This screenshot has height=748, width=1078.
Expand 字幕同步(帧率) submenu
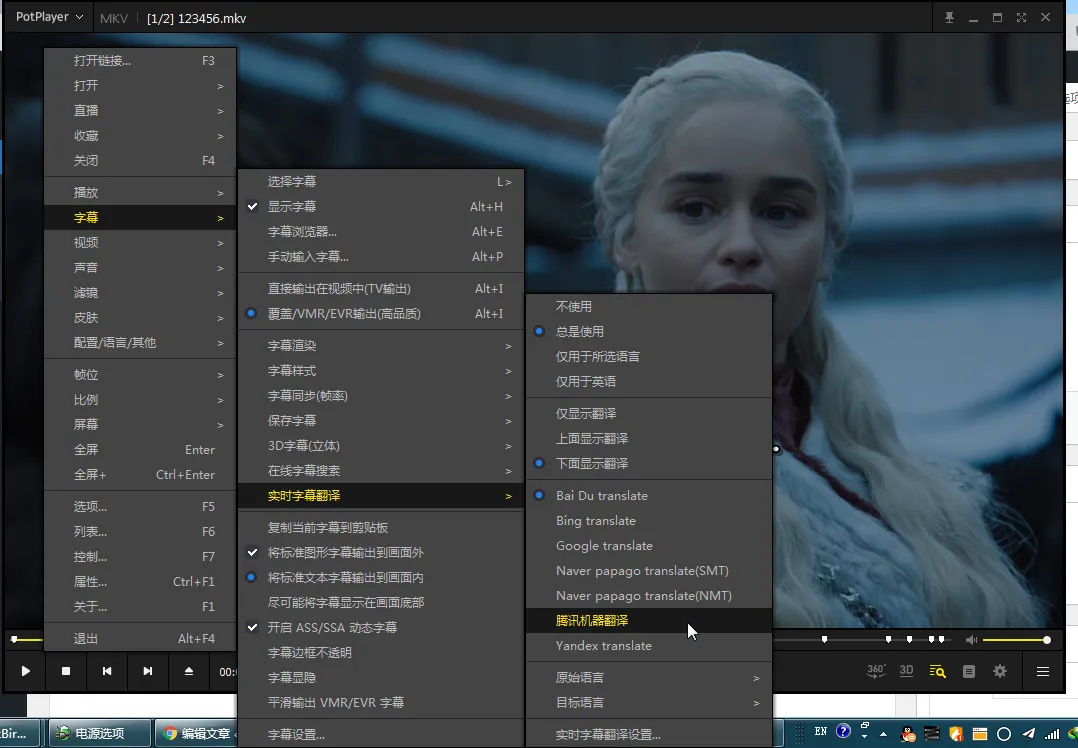[381, 396]
